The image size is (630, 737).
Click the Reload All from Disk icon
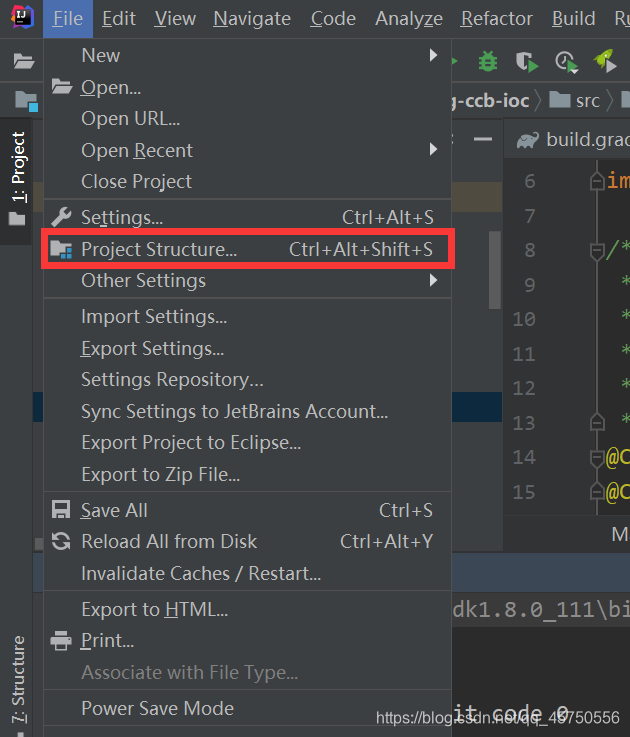click(61, 541)
